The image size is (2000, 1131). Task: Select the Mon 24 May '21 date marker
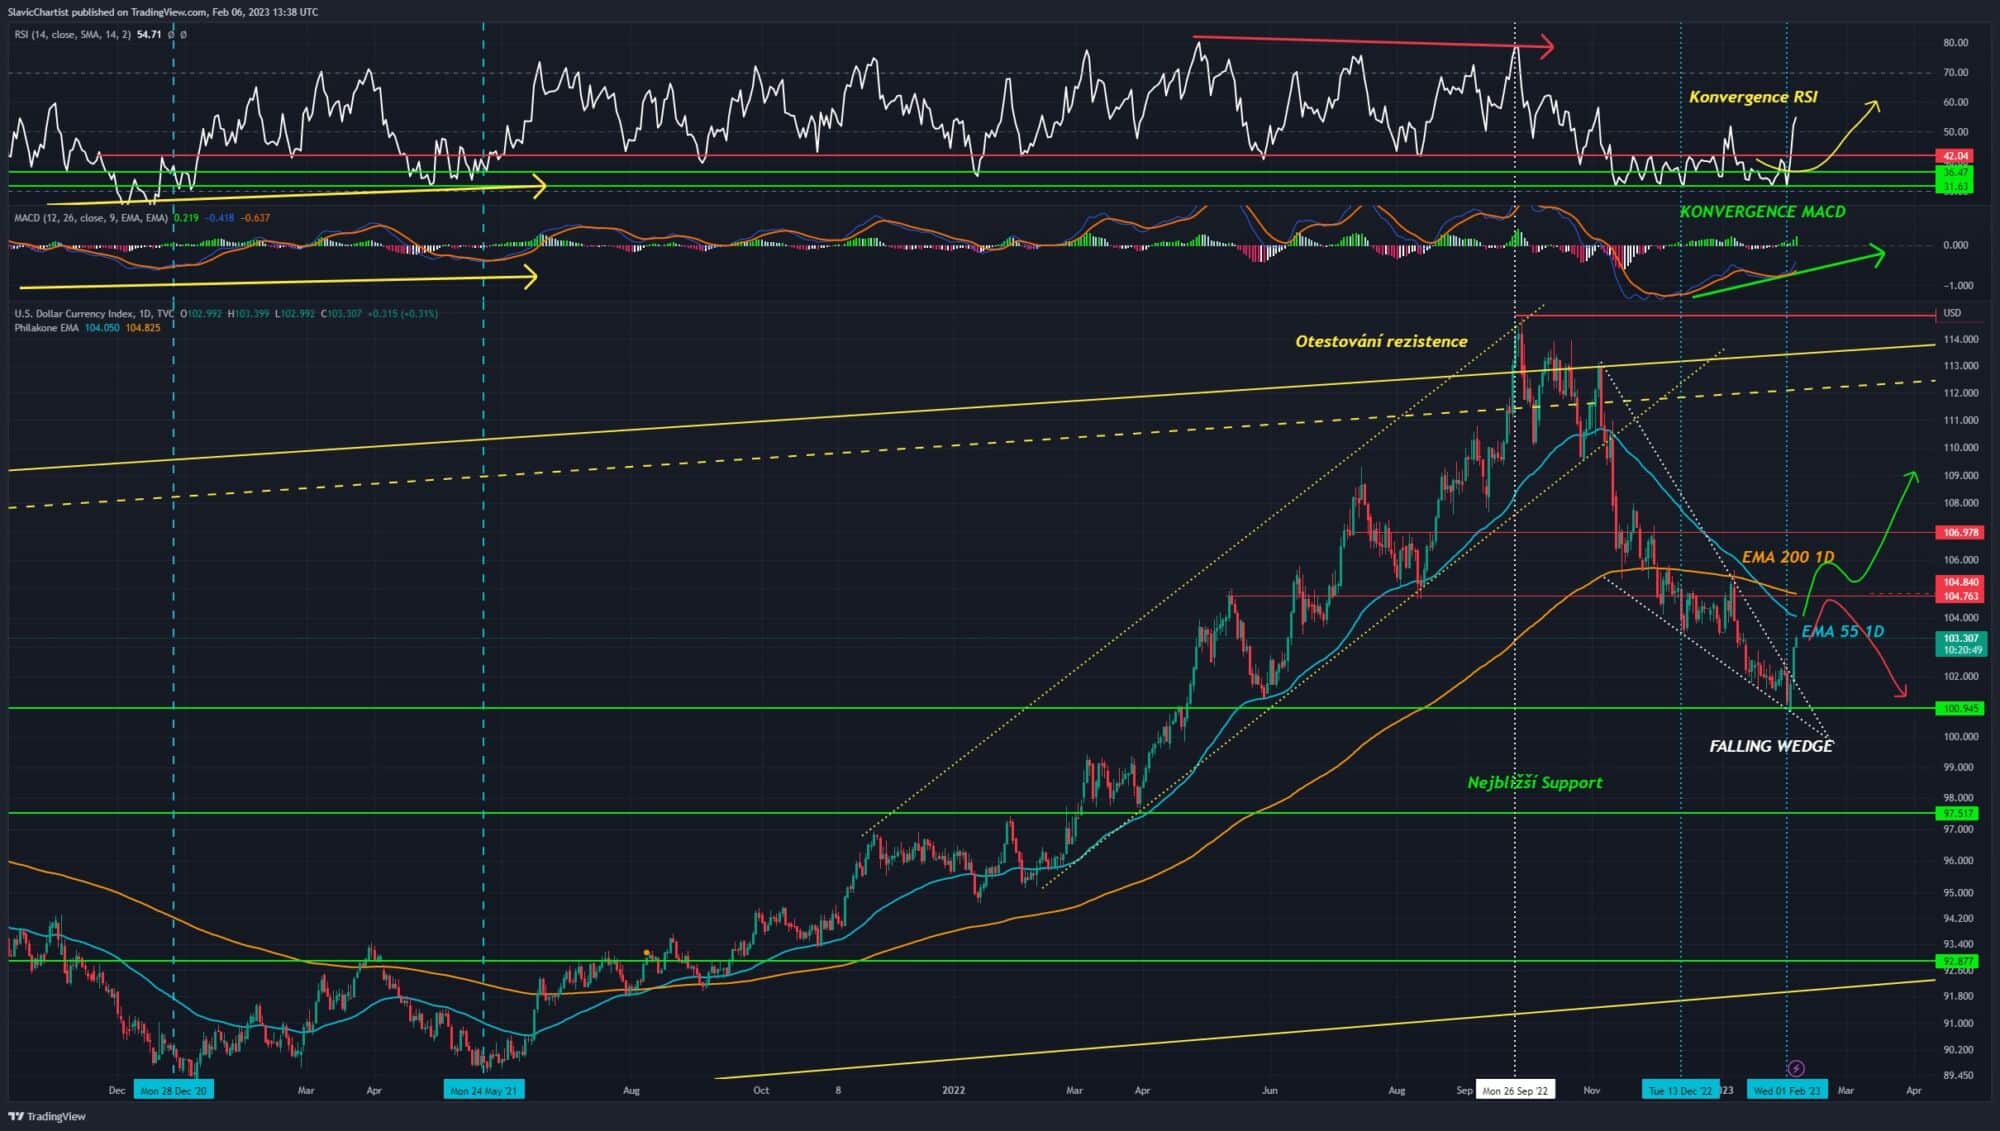(x=483, y=1090)
